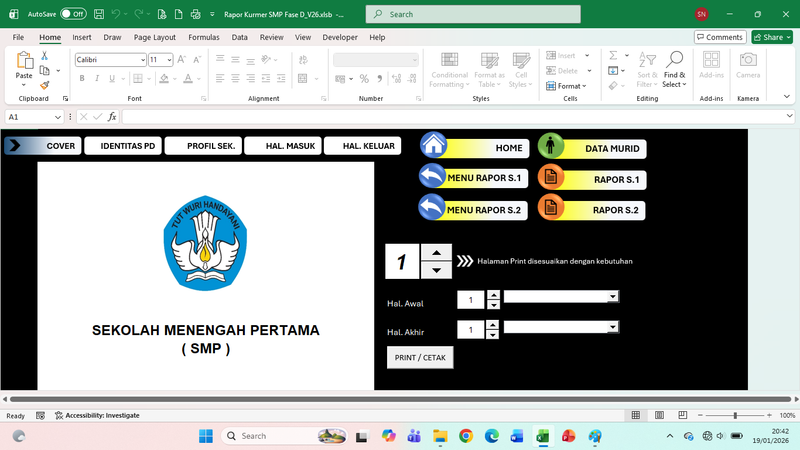The image size is (800, 450).
Task: Open Excel from the taskbar
Action: click(x=542, y=436)
